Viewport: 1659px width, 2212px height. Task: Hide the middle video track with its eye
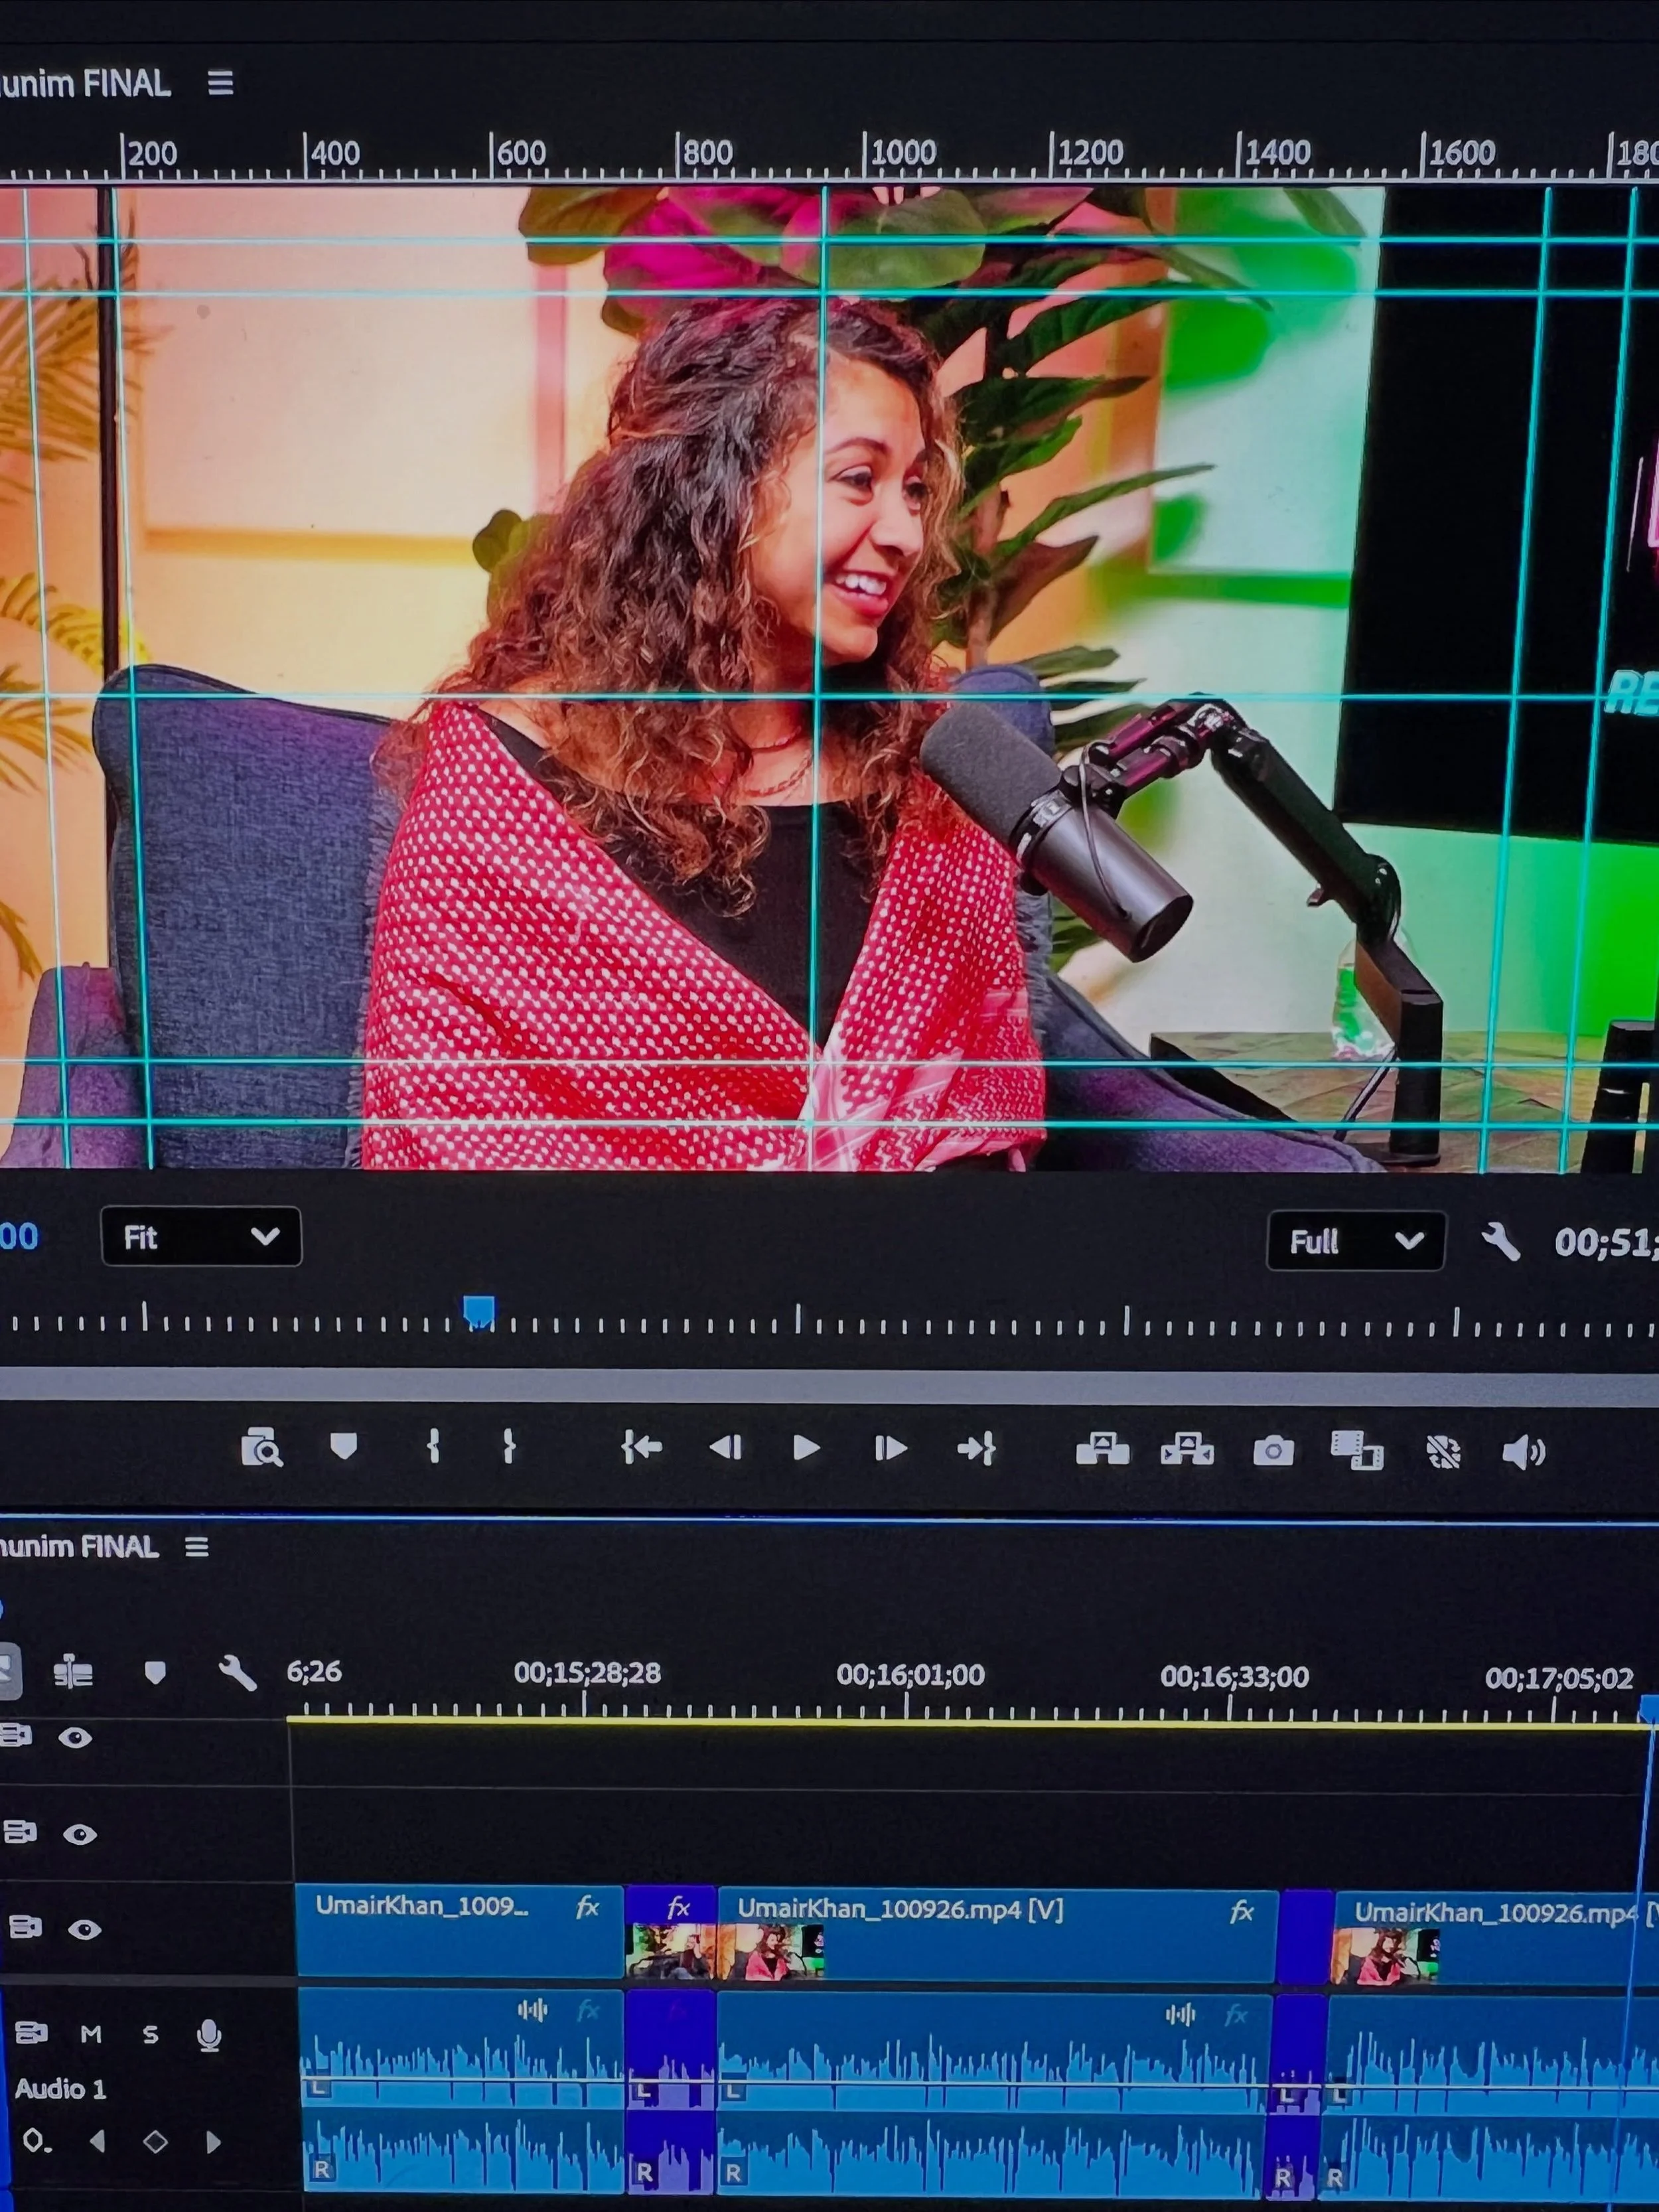point(80,1834)
